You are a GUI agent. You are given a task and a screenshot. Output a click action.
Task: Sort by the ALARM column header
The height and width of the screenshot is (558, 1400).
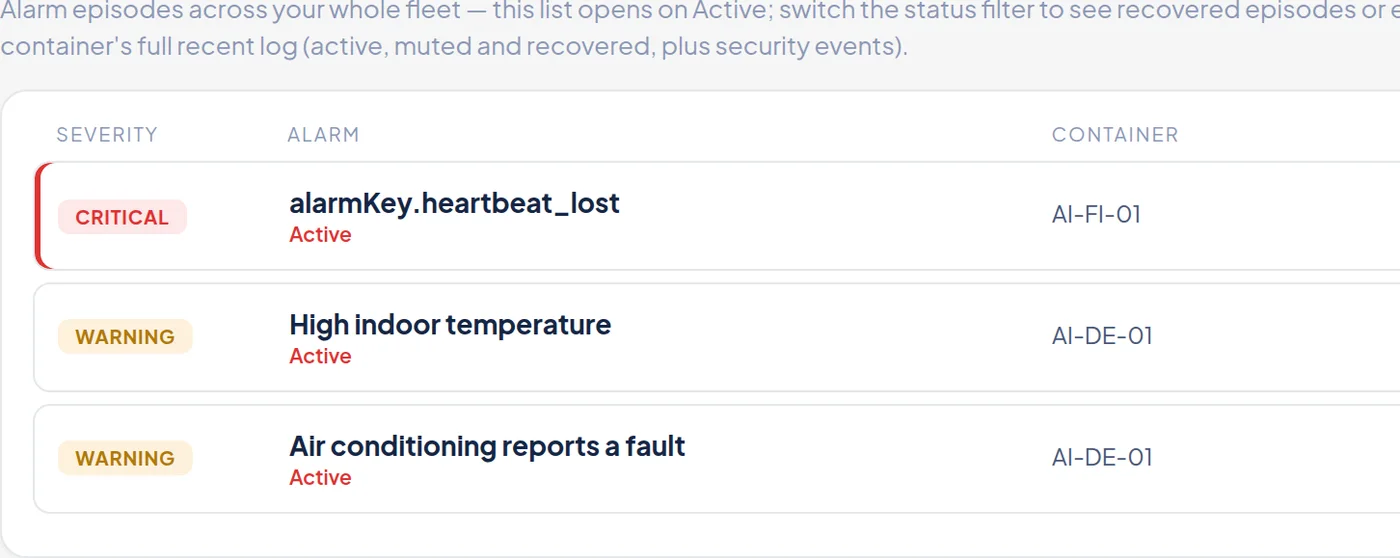tap(323, 134)
